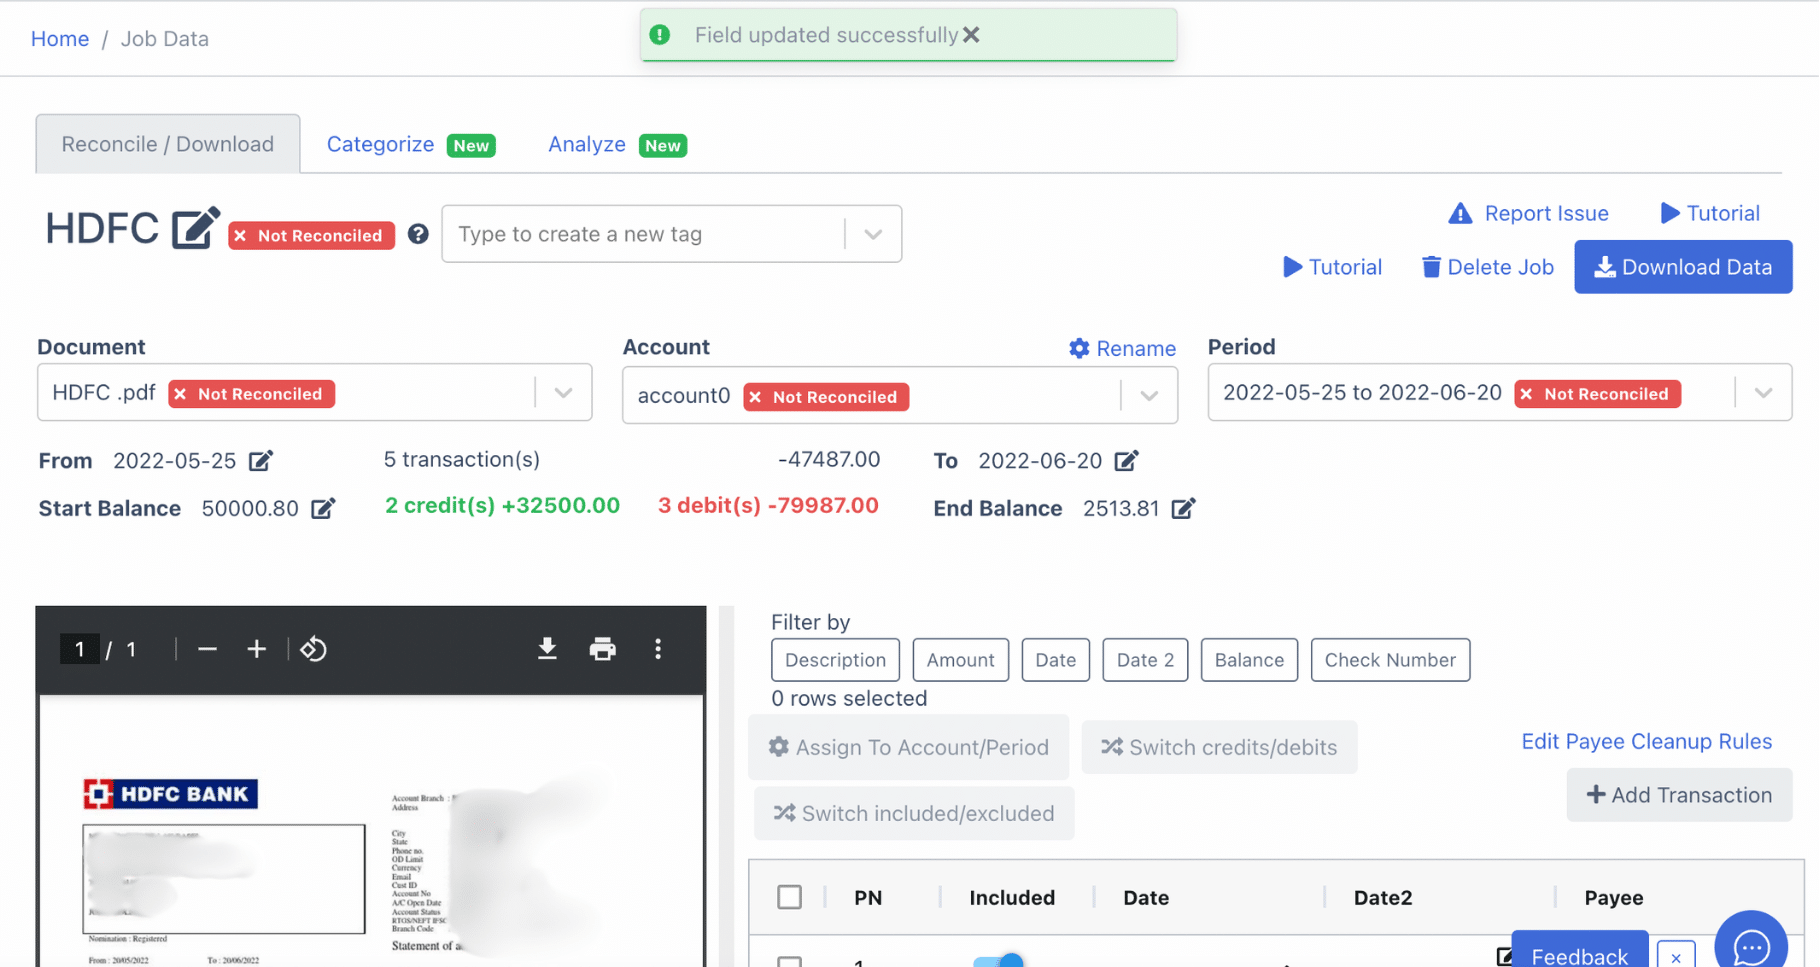Open Edit Payee Cleanup Rules
Image resolution: width=1820 pixels, height=967 pixels.
click(x=1646, y=741)
